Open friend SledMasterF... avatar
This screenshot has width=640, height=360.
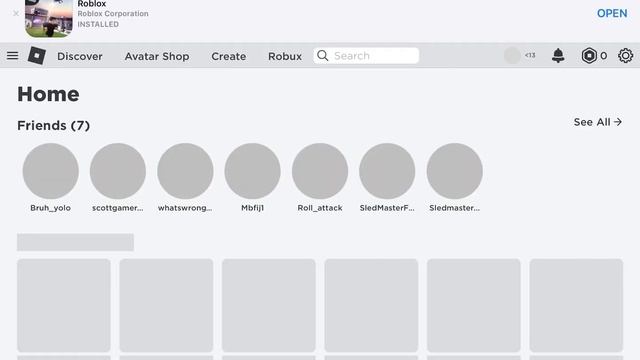(x=387, y=171)
